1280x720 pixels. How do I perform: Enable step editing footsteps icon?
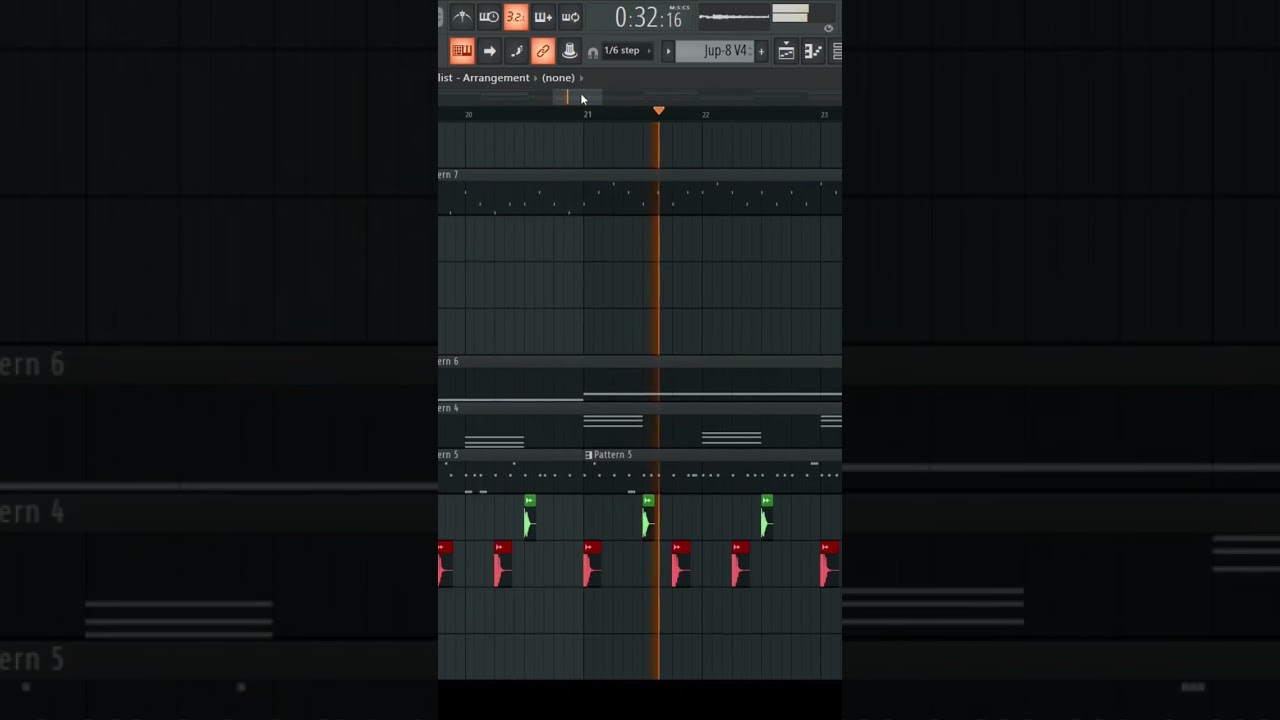(516, 51)
